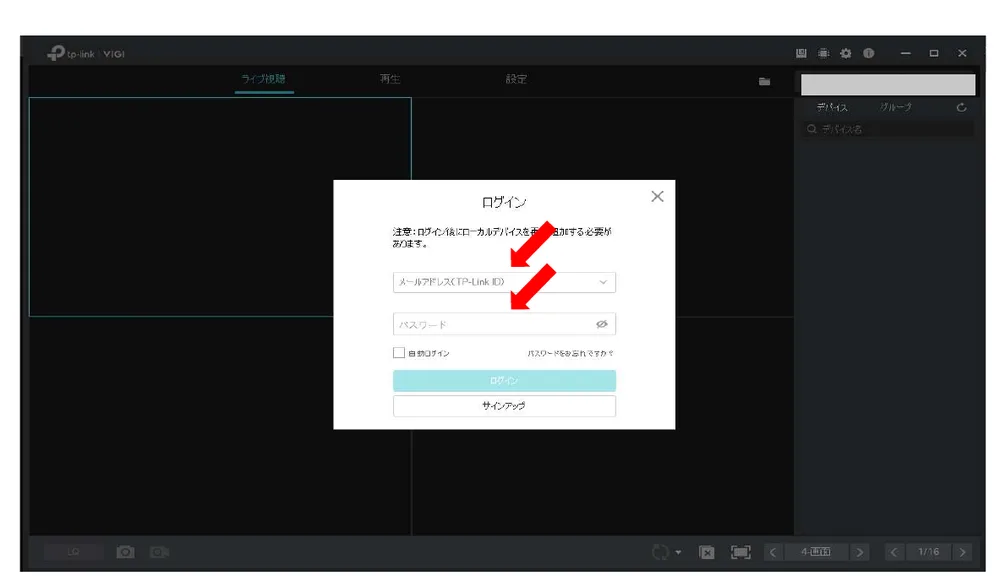Focus the メールアドレス(TP-Link ID) field

504,282
